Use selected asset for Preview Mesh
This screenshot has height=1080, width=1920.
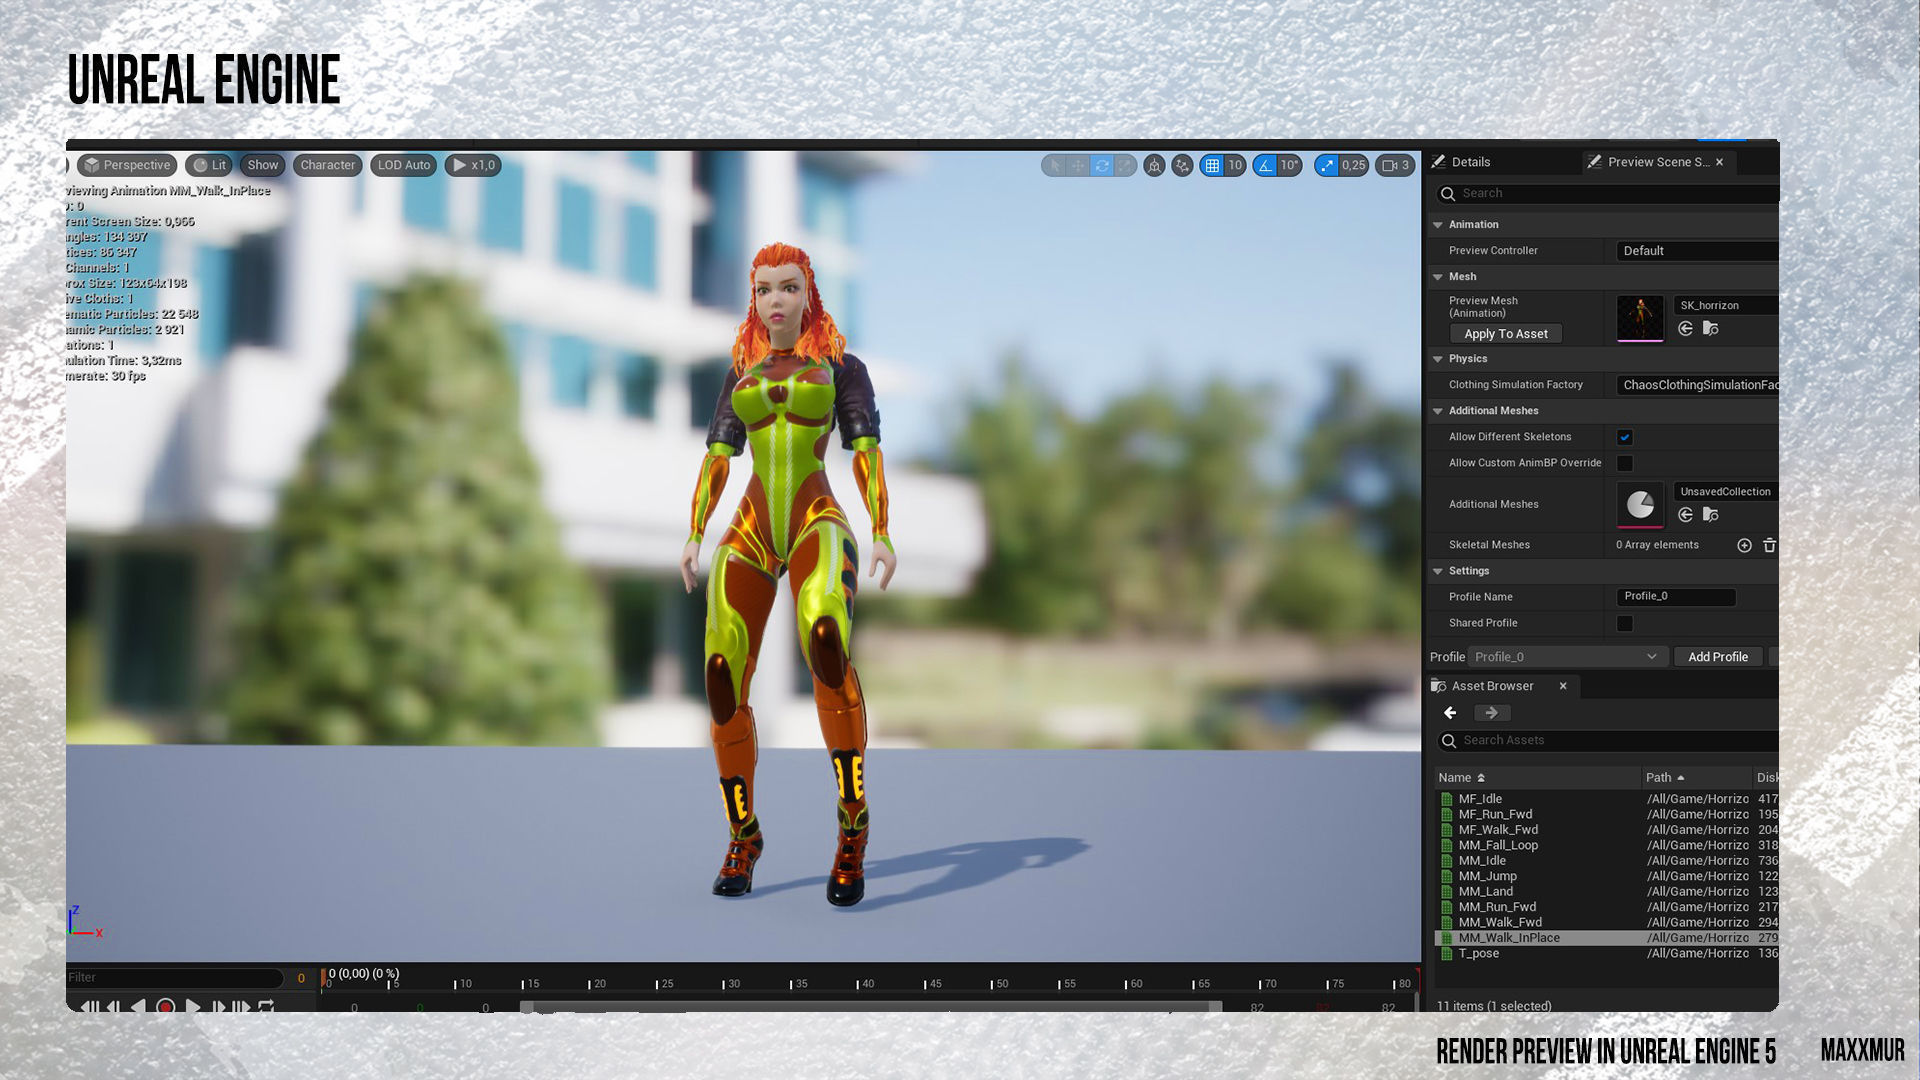point(1686,328)
